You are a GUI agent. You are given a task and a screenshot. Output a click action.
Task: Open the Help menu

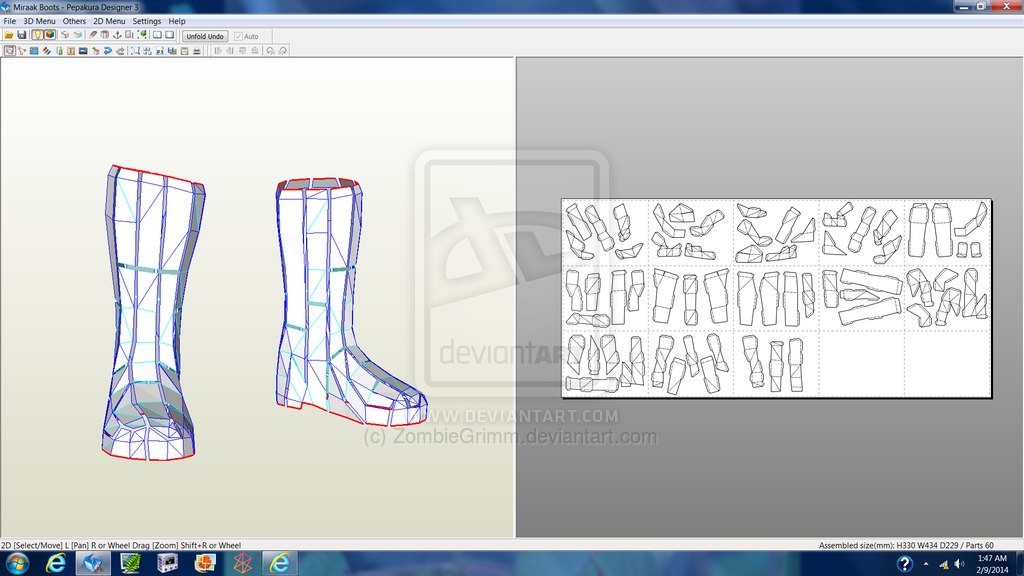pyautogui.click(x=177, y=21)
